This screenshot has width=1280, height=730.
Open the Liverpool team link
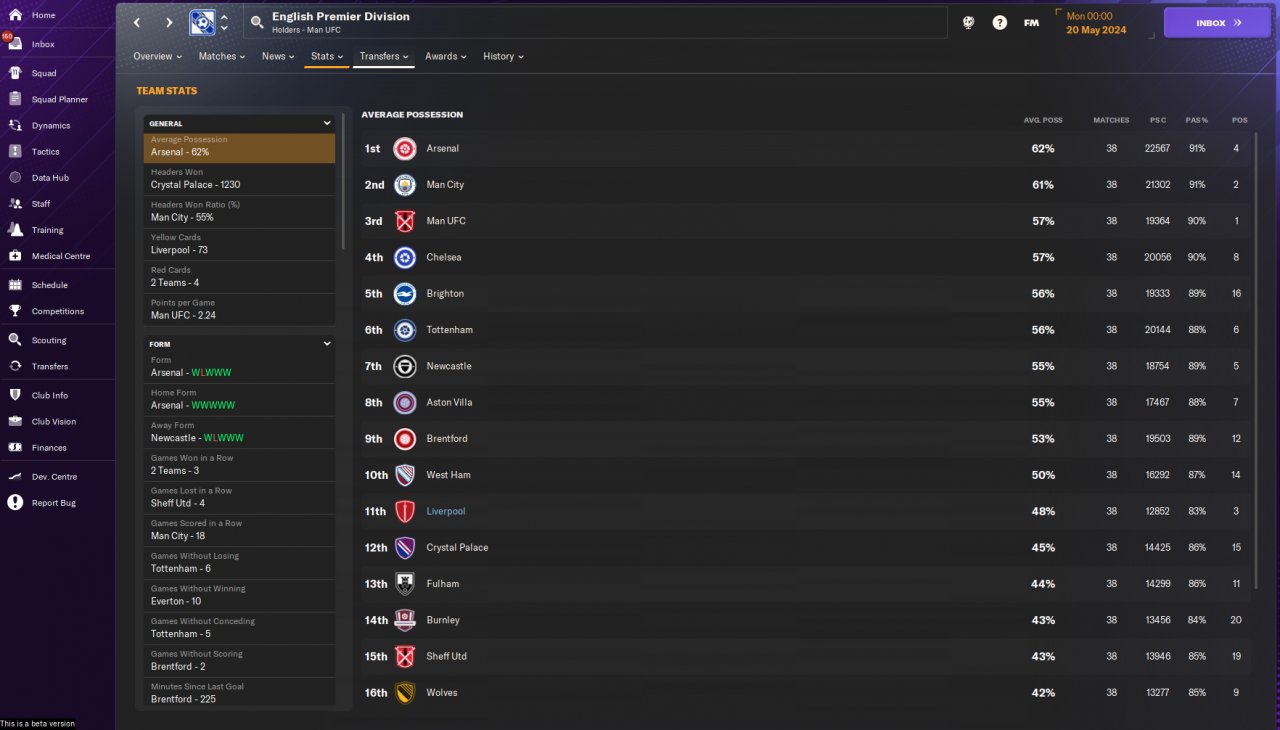point(446,511)
